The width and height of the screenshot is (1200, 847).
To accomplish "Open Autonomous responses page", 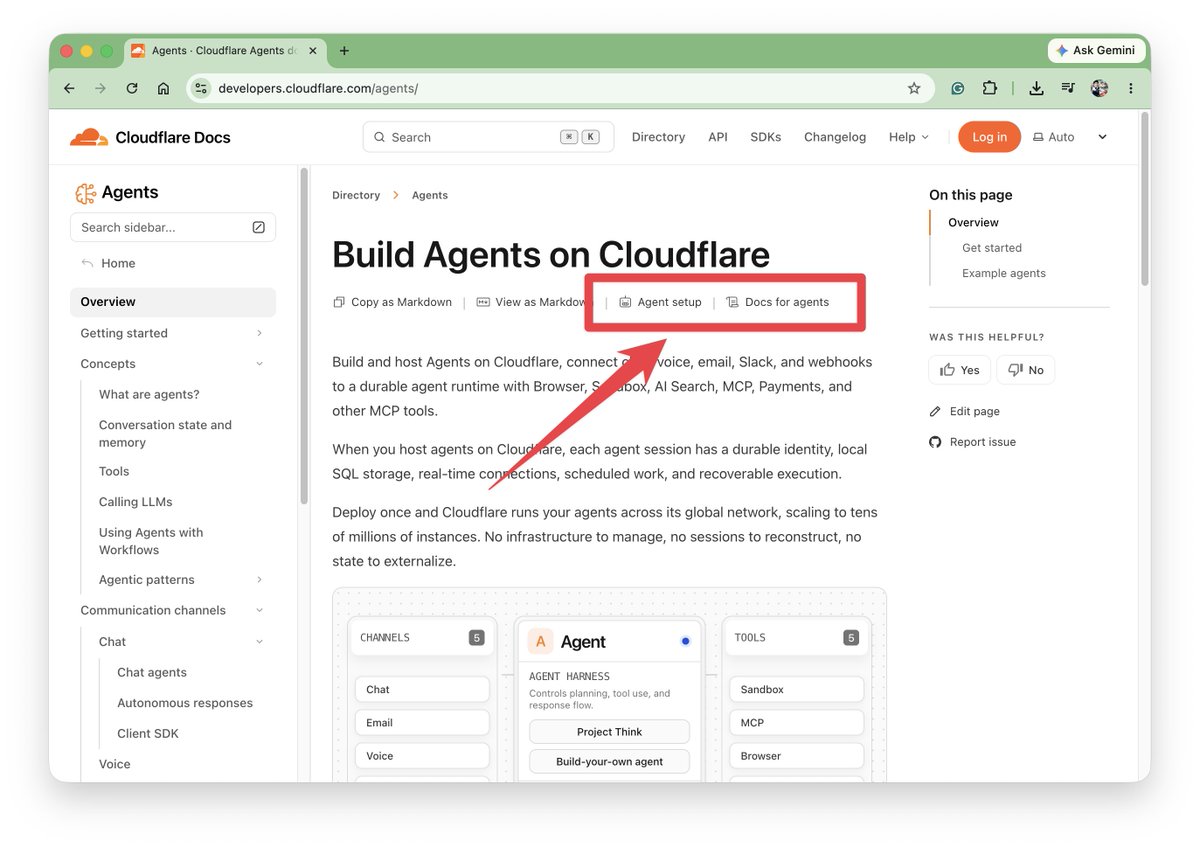I will tap(185, 703).
